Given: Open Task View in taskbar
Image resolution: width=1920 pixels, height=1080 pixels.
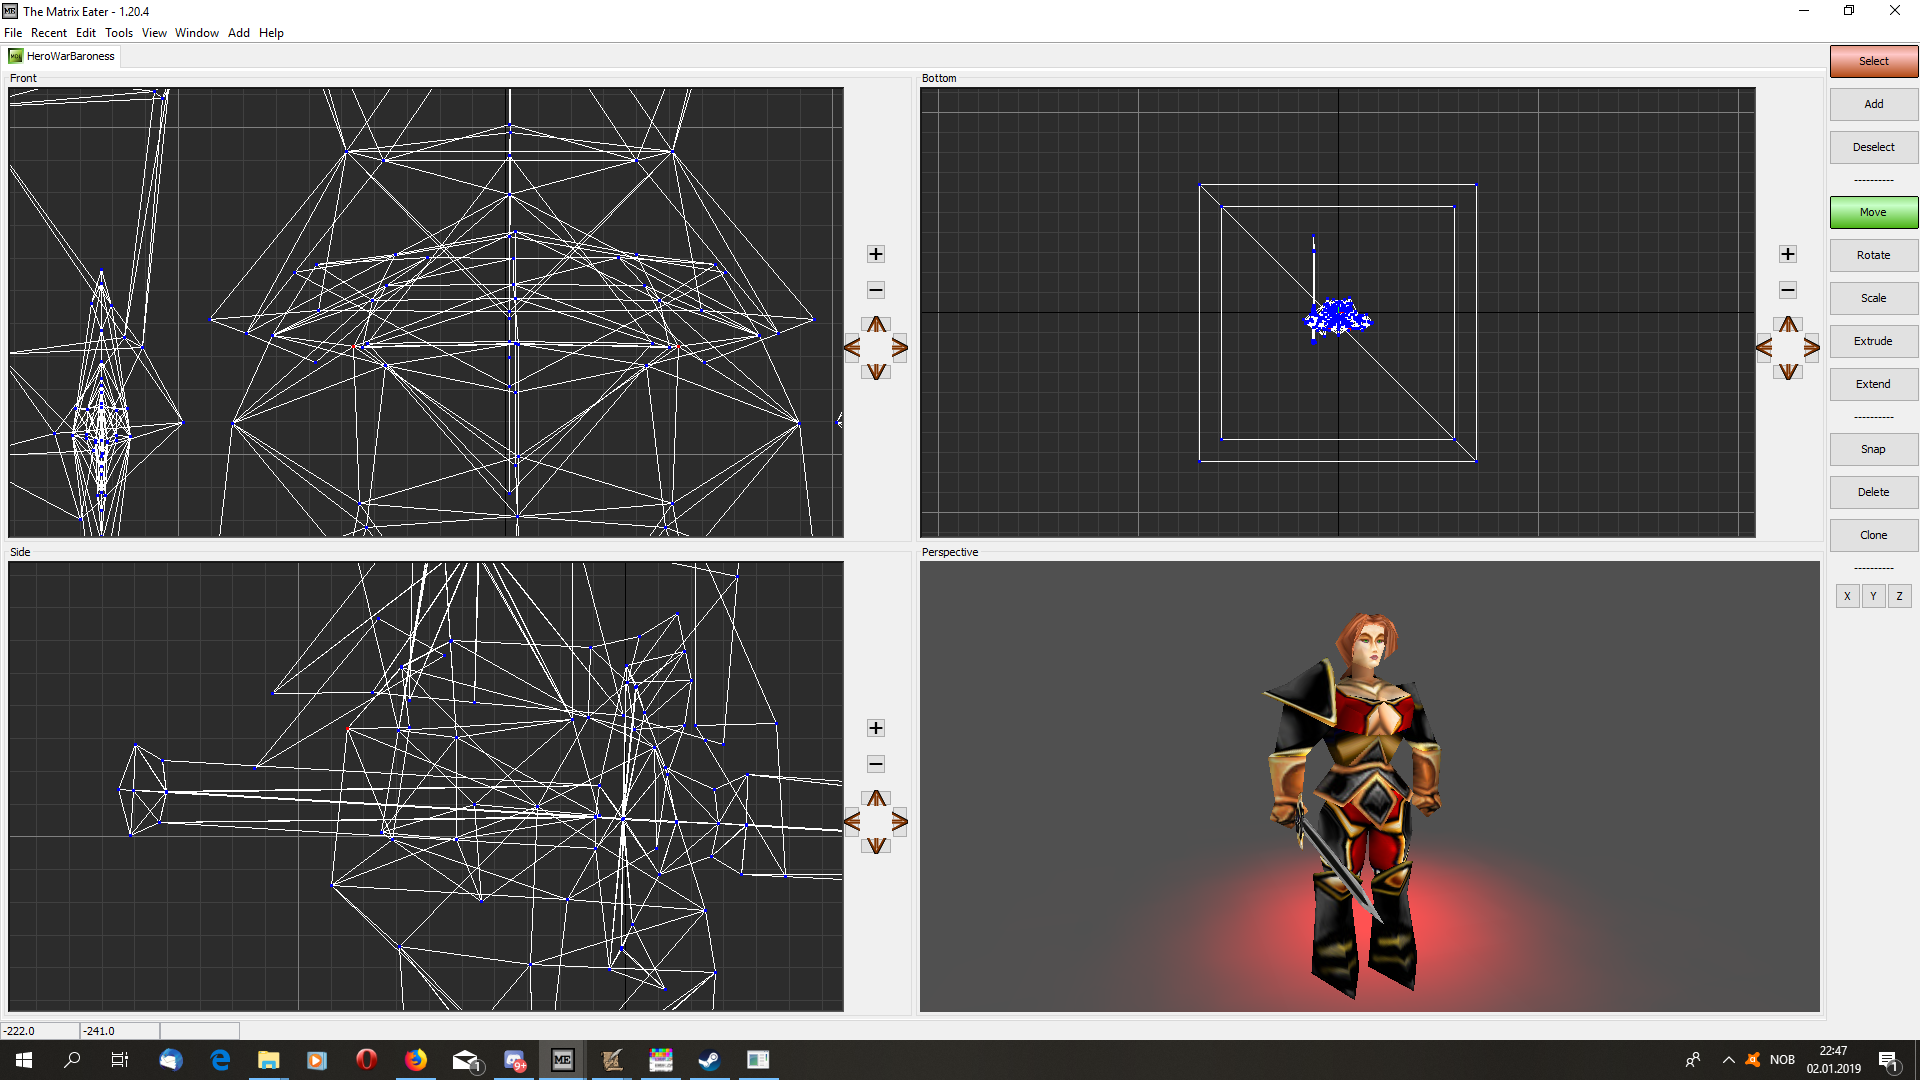Looking at the screenshot, I should tap(120, 1060).
